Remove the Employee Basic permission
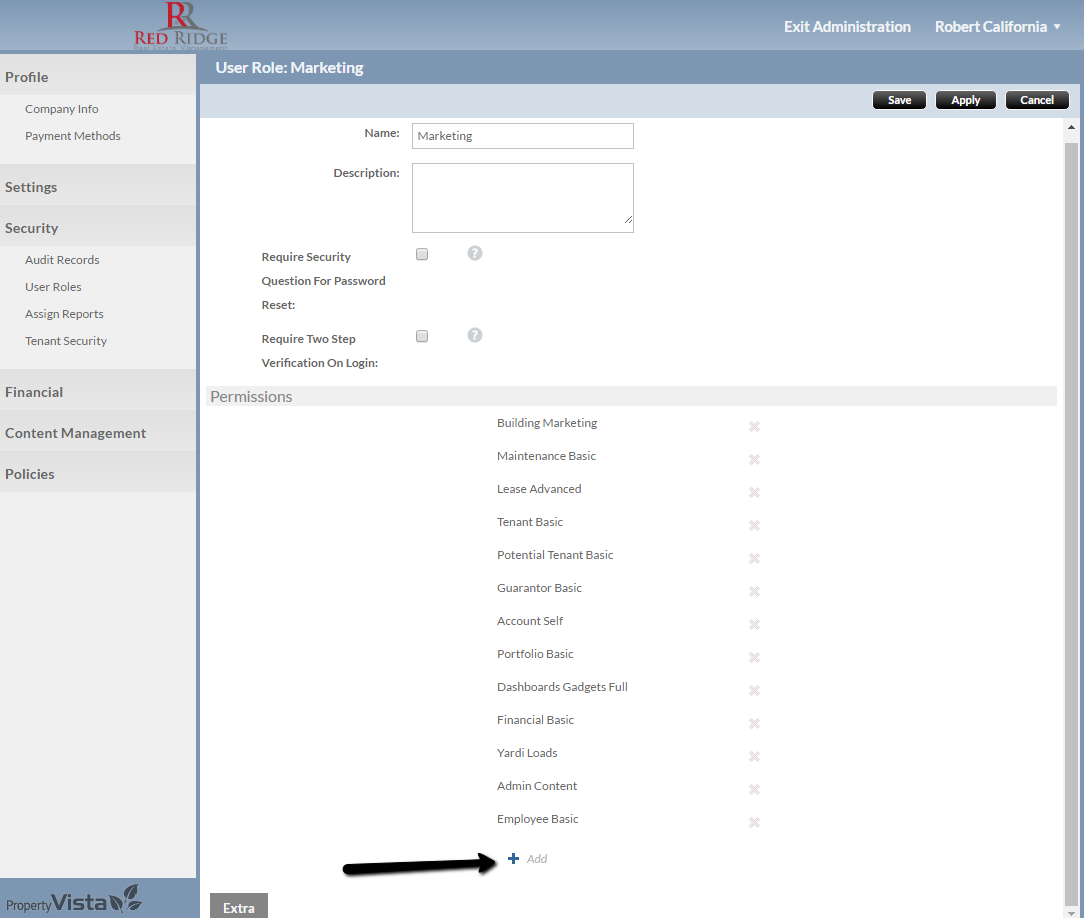Image resolution: width=1084 pixels, height=918 pixels. click(x=754, y=823)
